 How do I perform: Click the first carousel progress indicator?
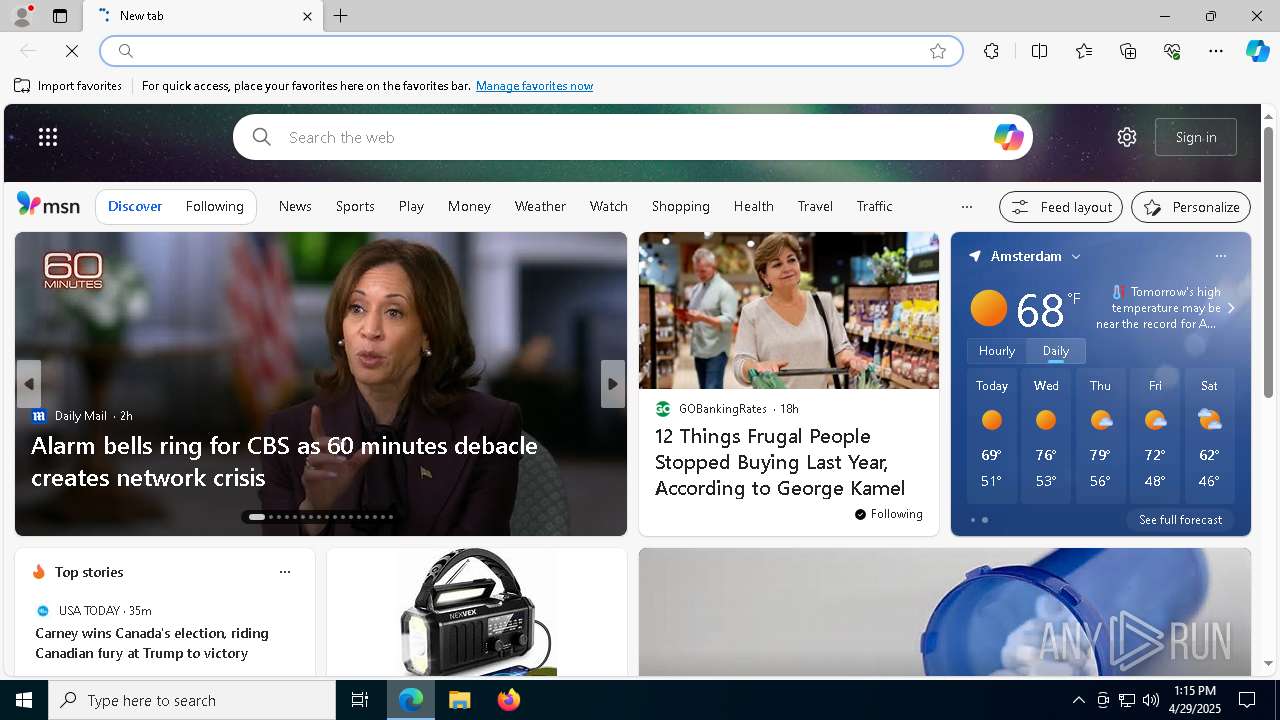[x=257, y=517]
